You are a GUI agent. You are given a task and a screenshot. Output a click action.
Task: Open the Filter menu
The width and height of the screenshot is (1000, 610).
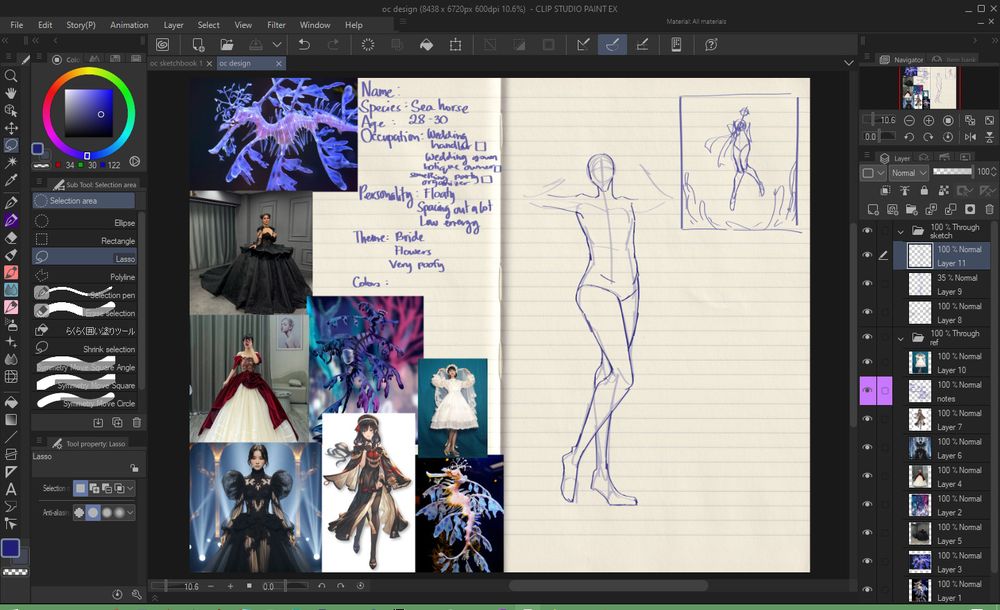coord(276,25)
